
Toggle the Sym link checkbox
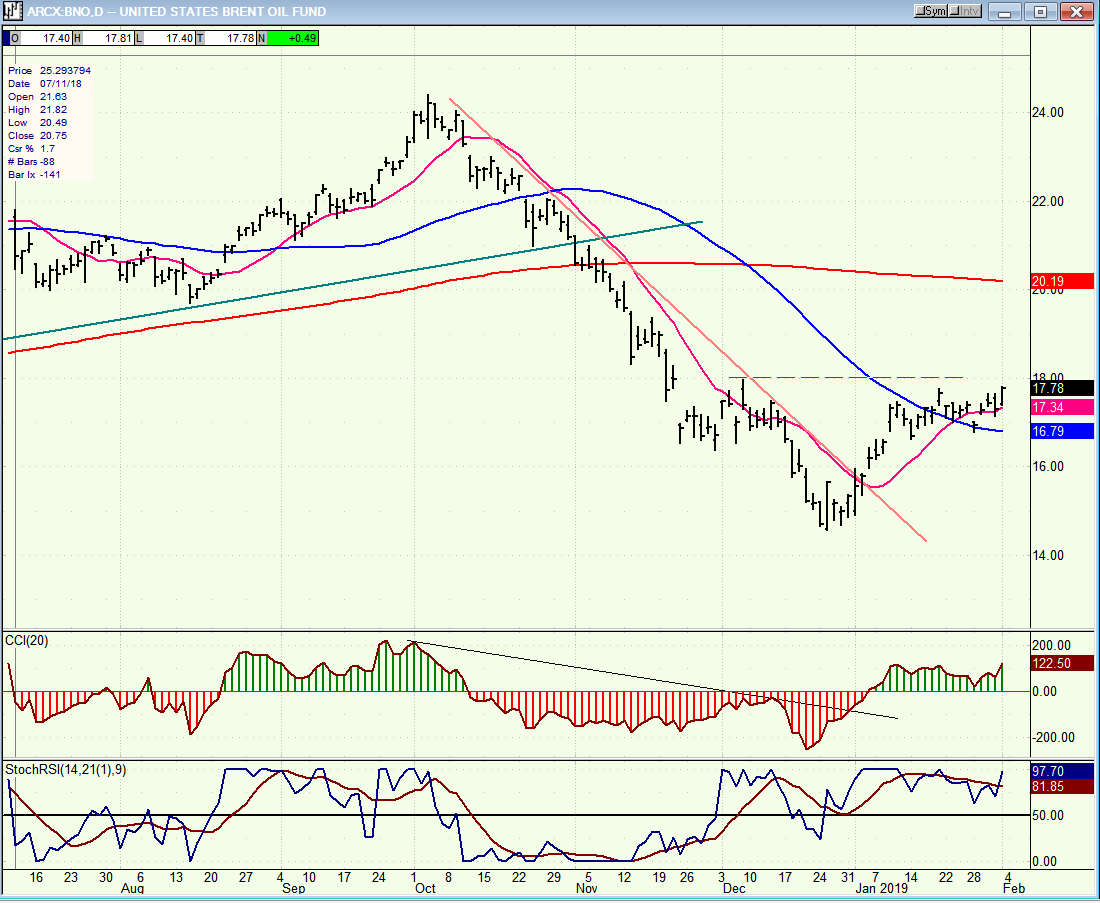[932, 11]
